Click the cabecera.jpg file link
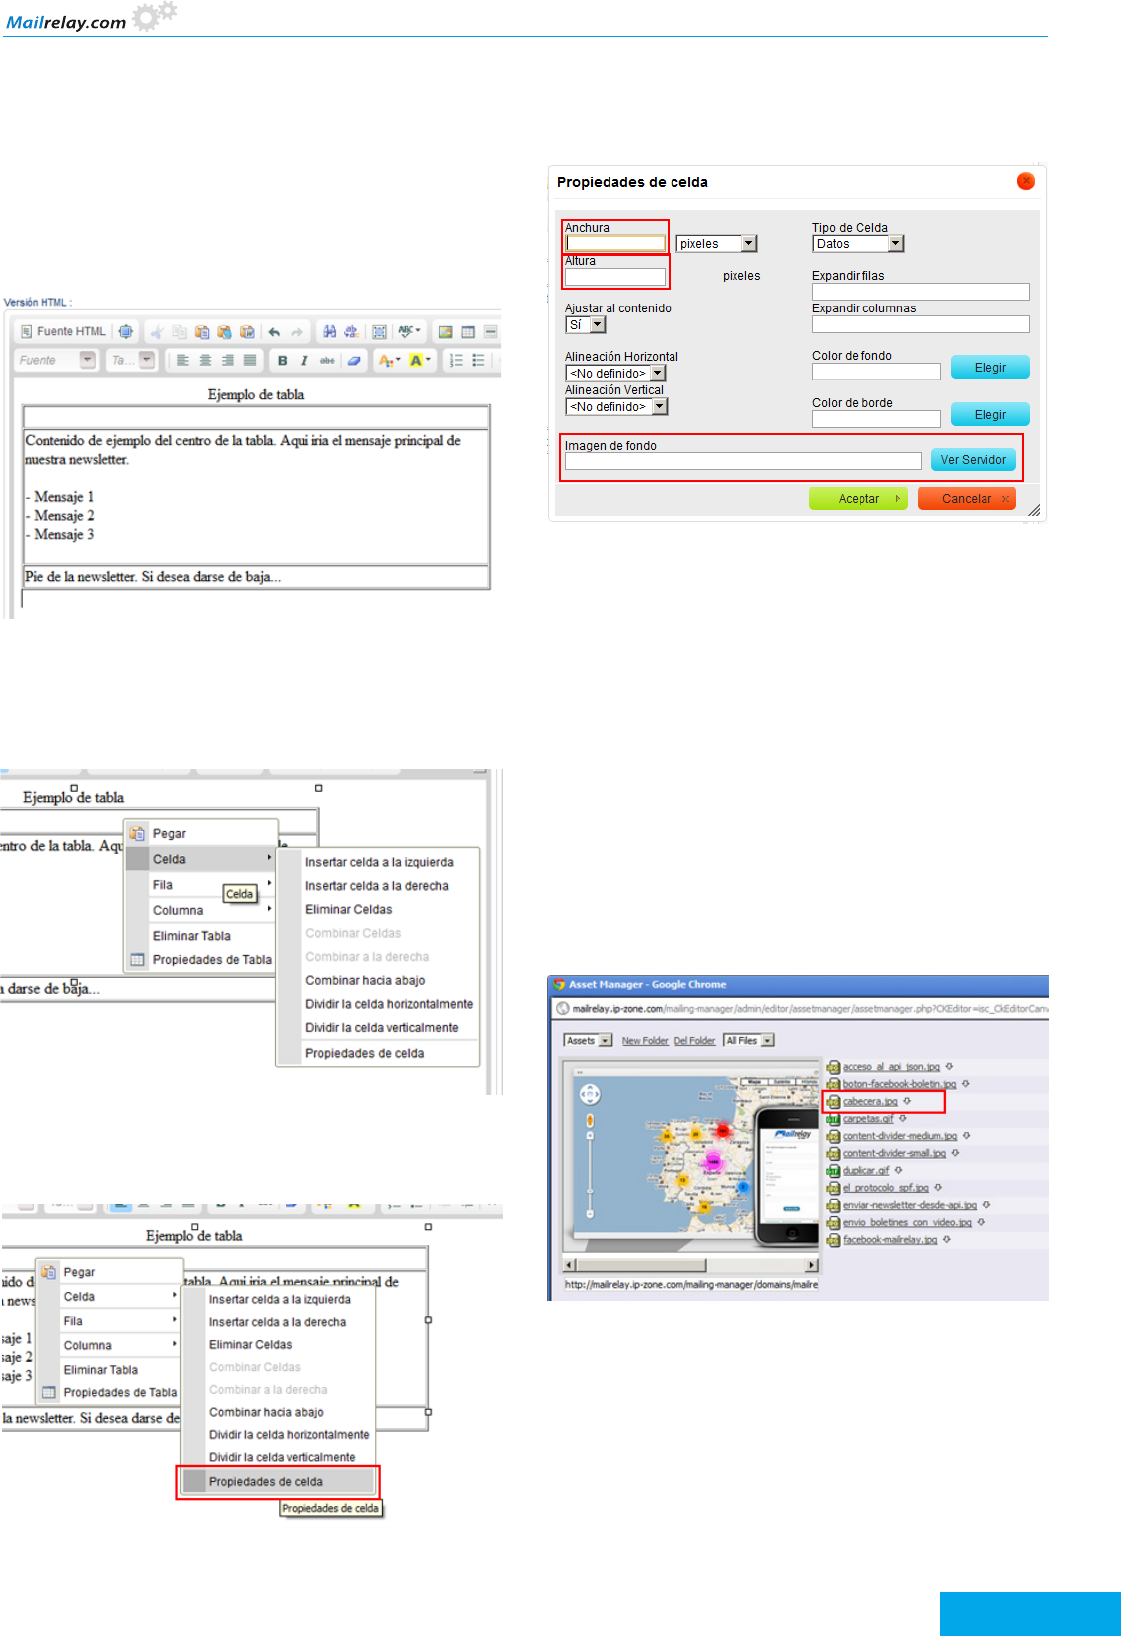The image size is (1121, 1636). (x=870, y=1102)
